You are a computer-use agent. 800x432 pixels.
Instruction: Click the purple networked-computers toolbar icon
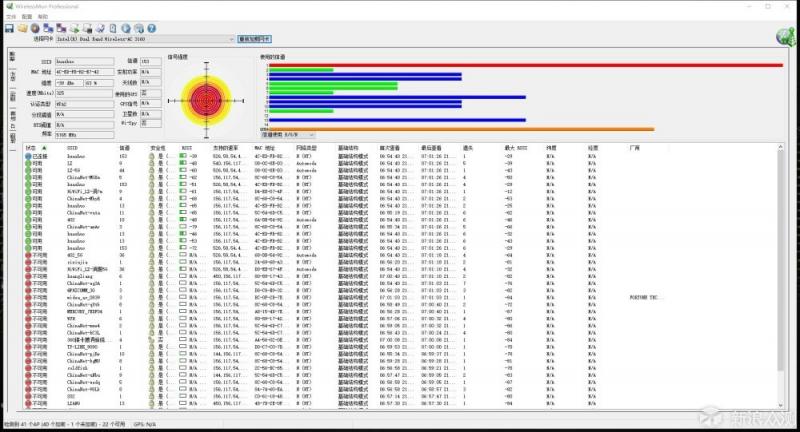[x=61, y=28]
